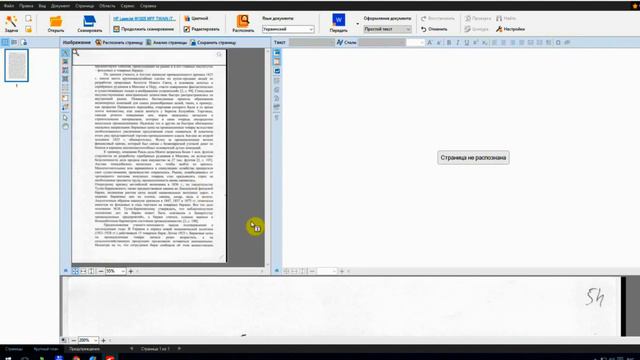Click the magnifier icon above the image

pyautogui.click(x=76, y=53)
